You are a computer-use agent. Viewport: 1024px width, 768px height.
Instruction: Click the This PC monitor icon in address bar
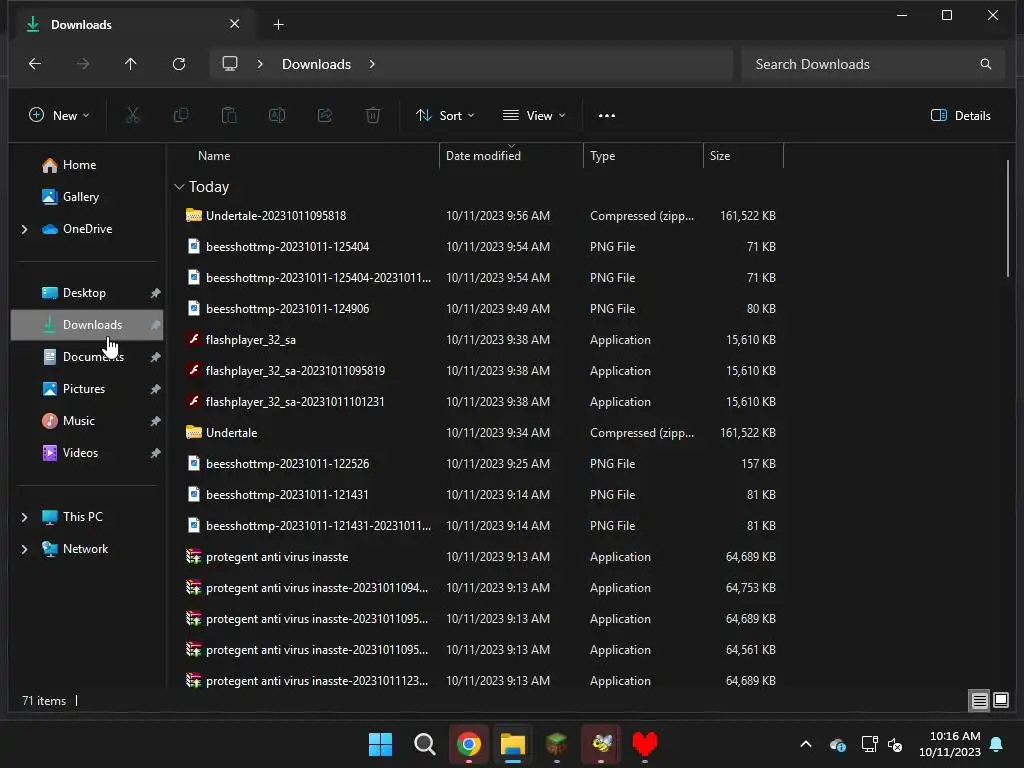coord(230,63)
